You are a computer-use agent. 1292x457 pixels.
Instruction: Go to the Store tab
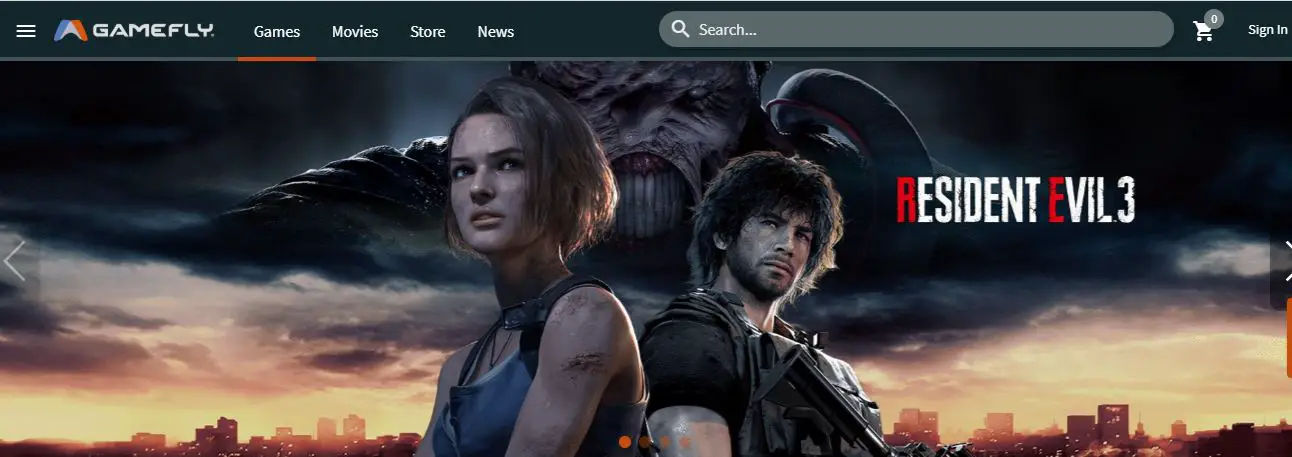click(x=428, y=31)
